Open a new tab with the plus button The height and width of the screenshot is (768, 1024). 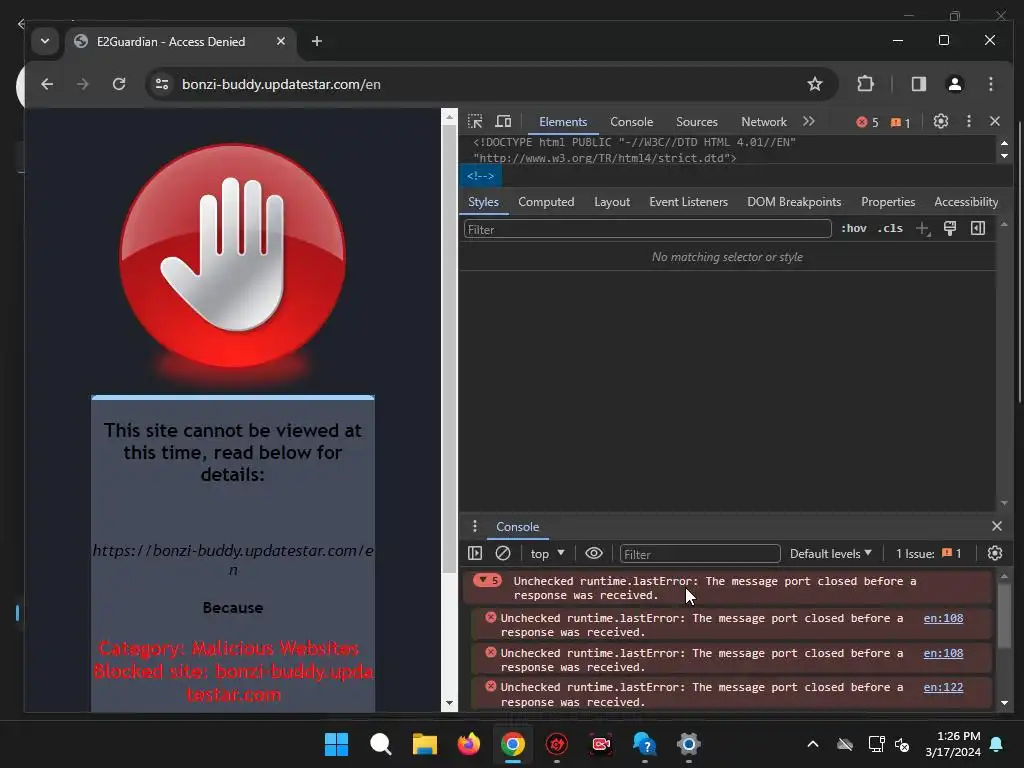point(317,41)
